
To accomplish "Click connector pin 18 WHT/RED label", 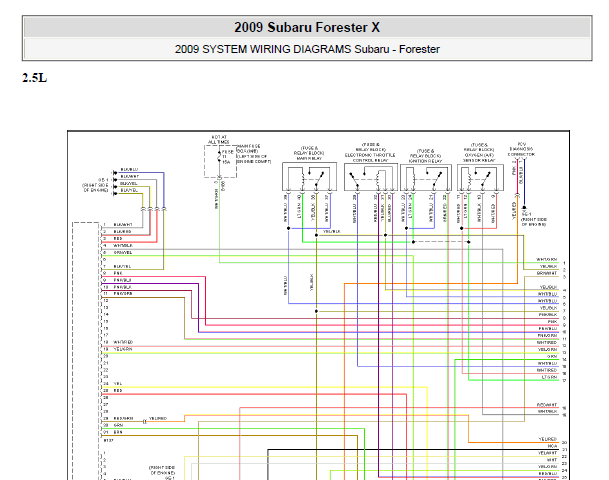I will pos(123,342).
